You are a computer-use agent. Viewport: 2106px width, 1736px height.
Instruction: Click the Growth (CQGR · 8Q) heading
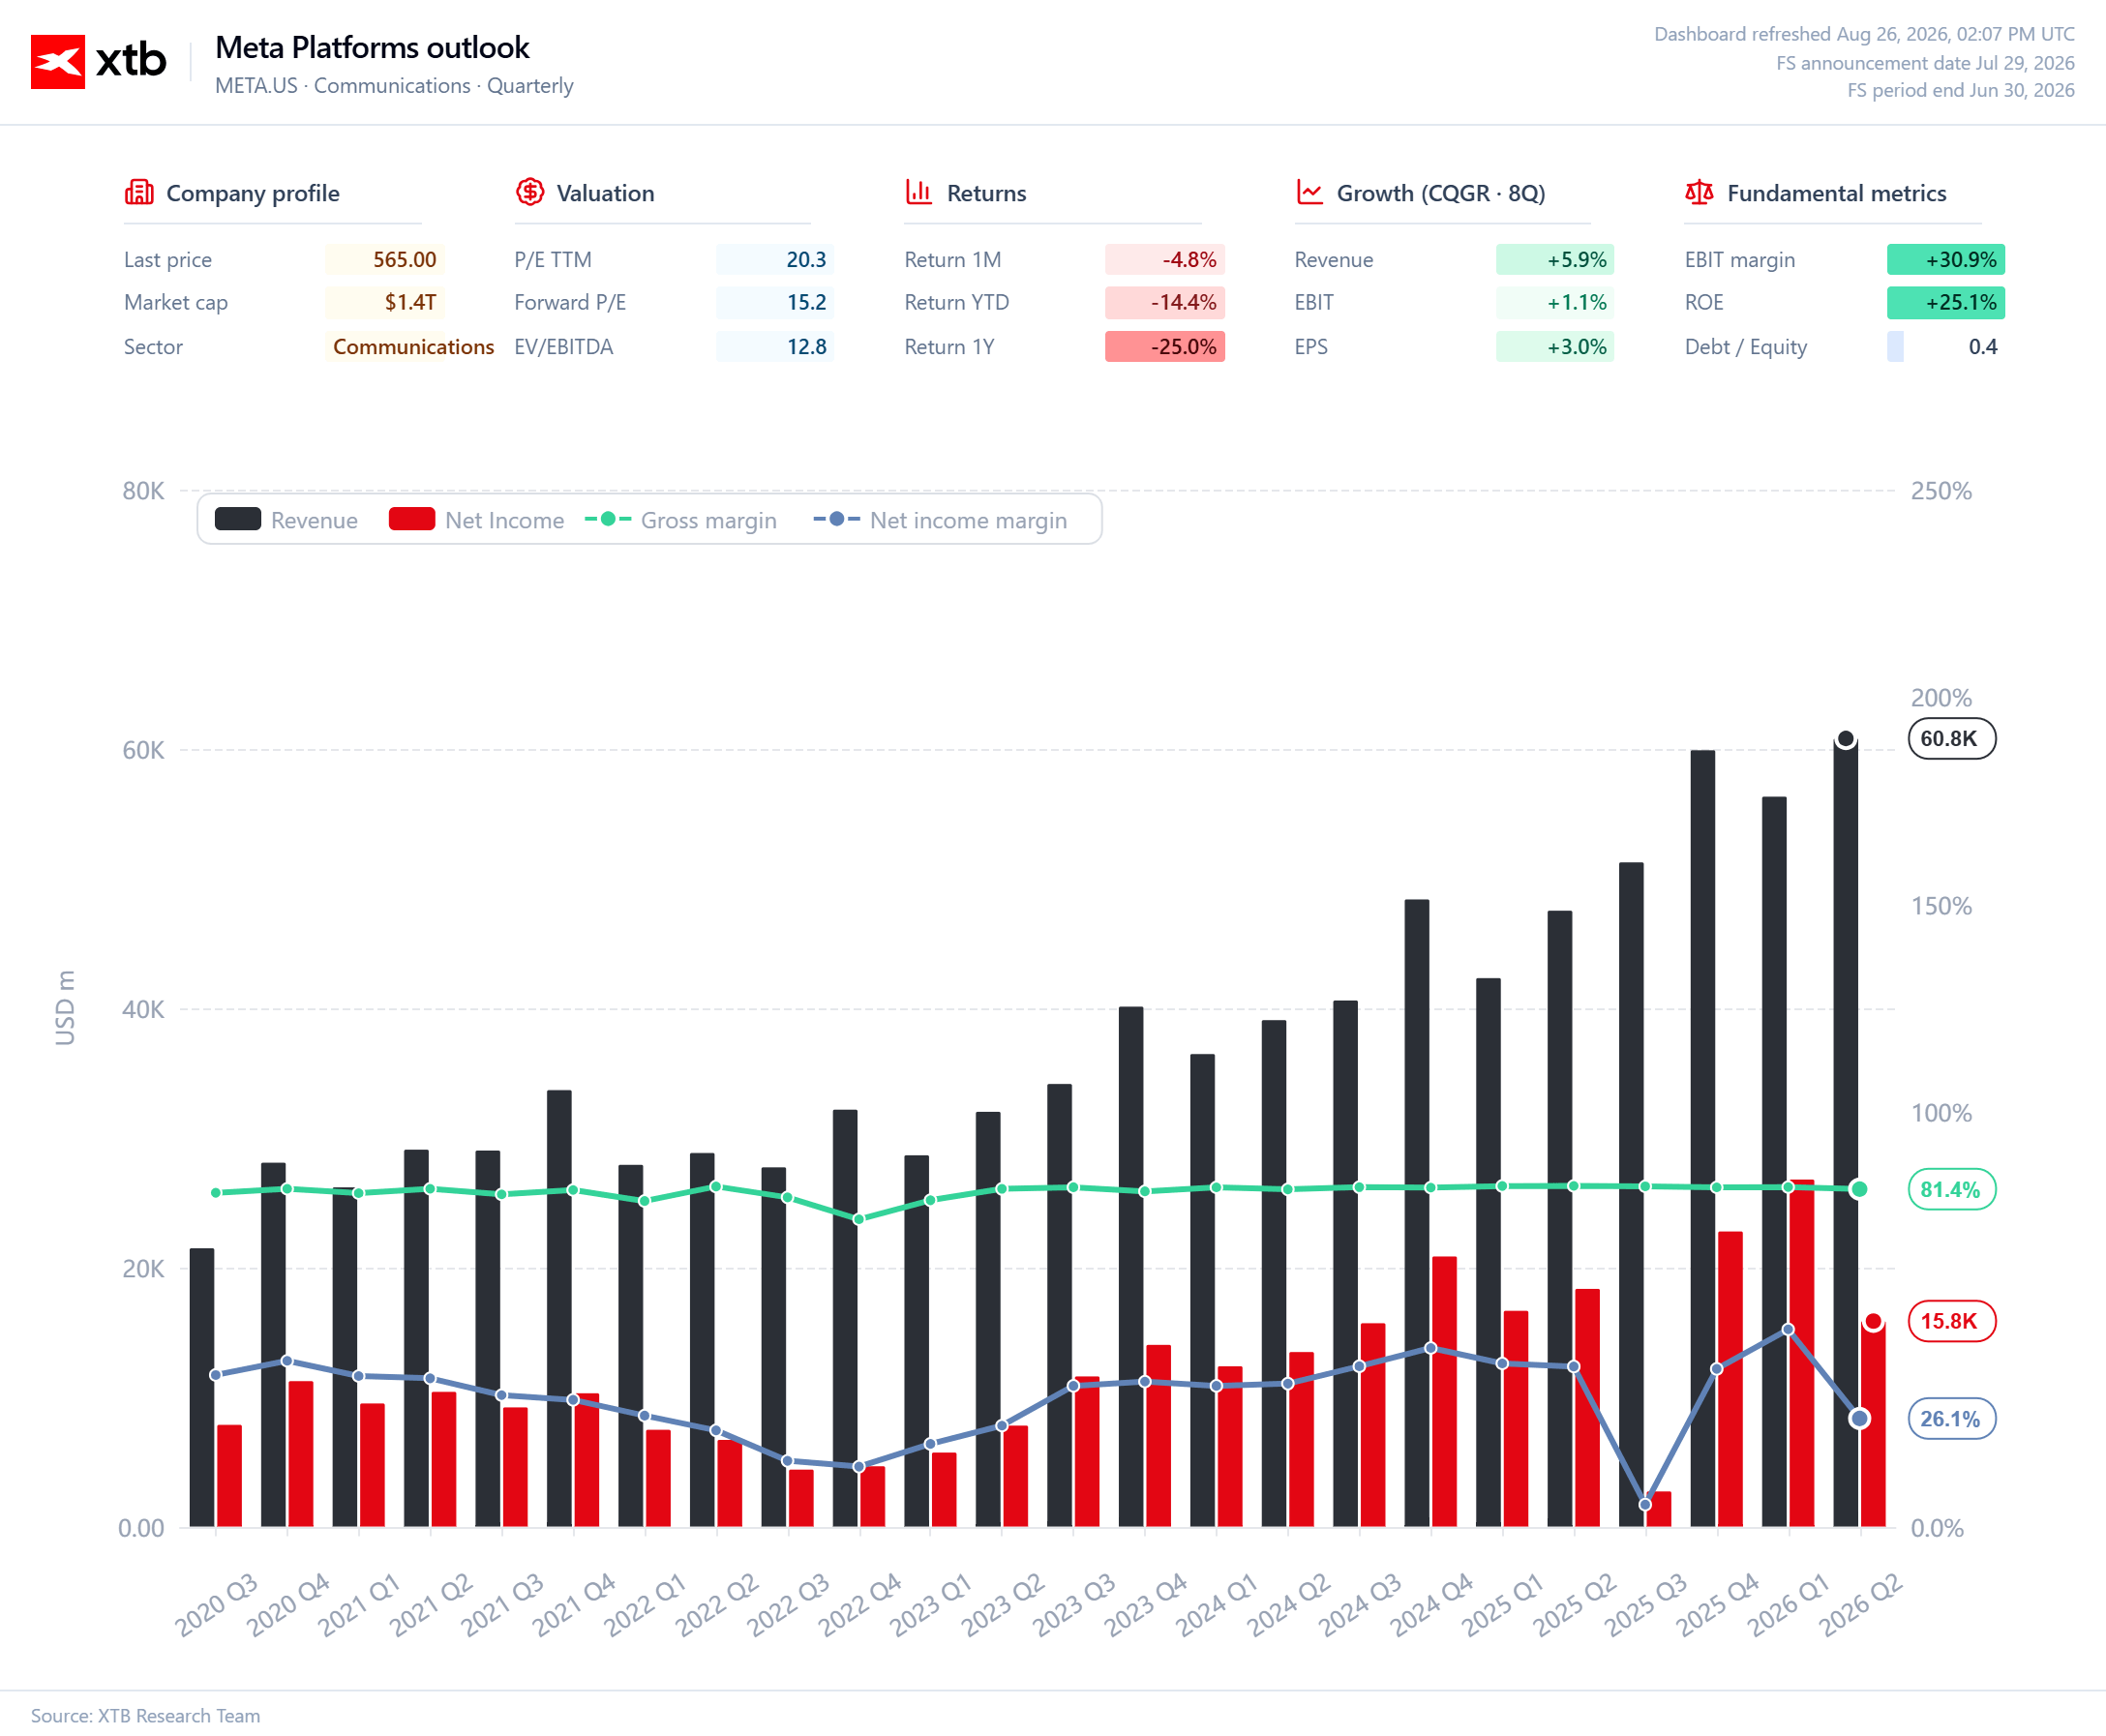pyautogui.click(x=1441, y=193)
